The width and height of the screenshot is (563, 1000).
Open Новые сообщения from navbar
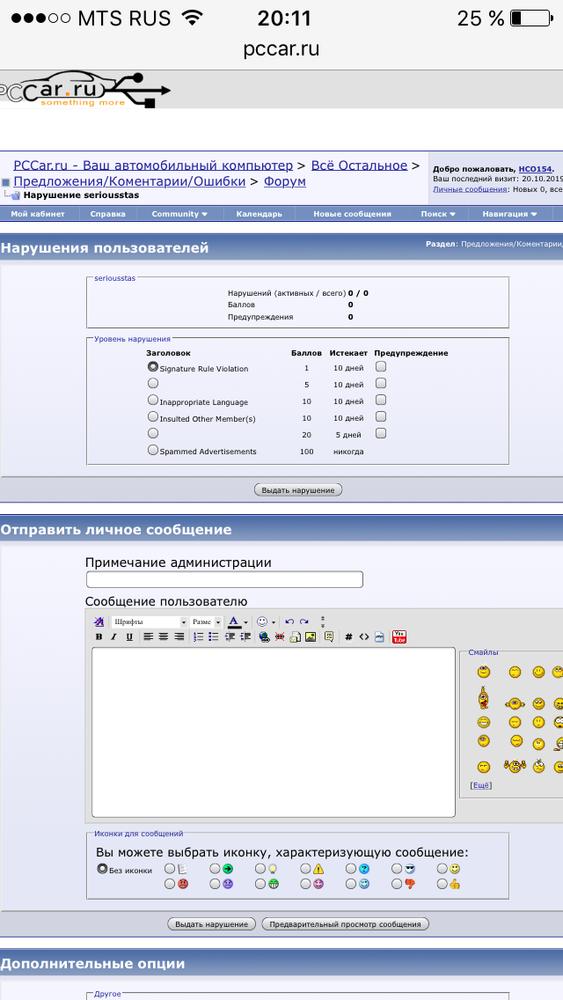(x=352, y=214)
